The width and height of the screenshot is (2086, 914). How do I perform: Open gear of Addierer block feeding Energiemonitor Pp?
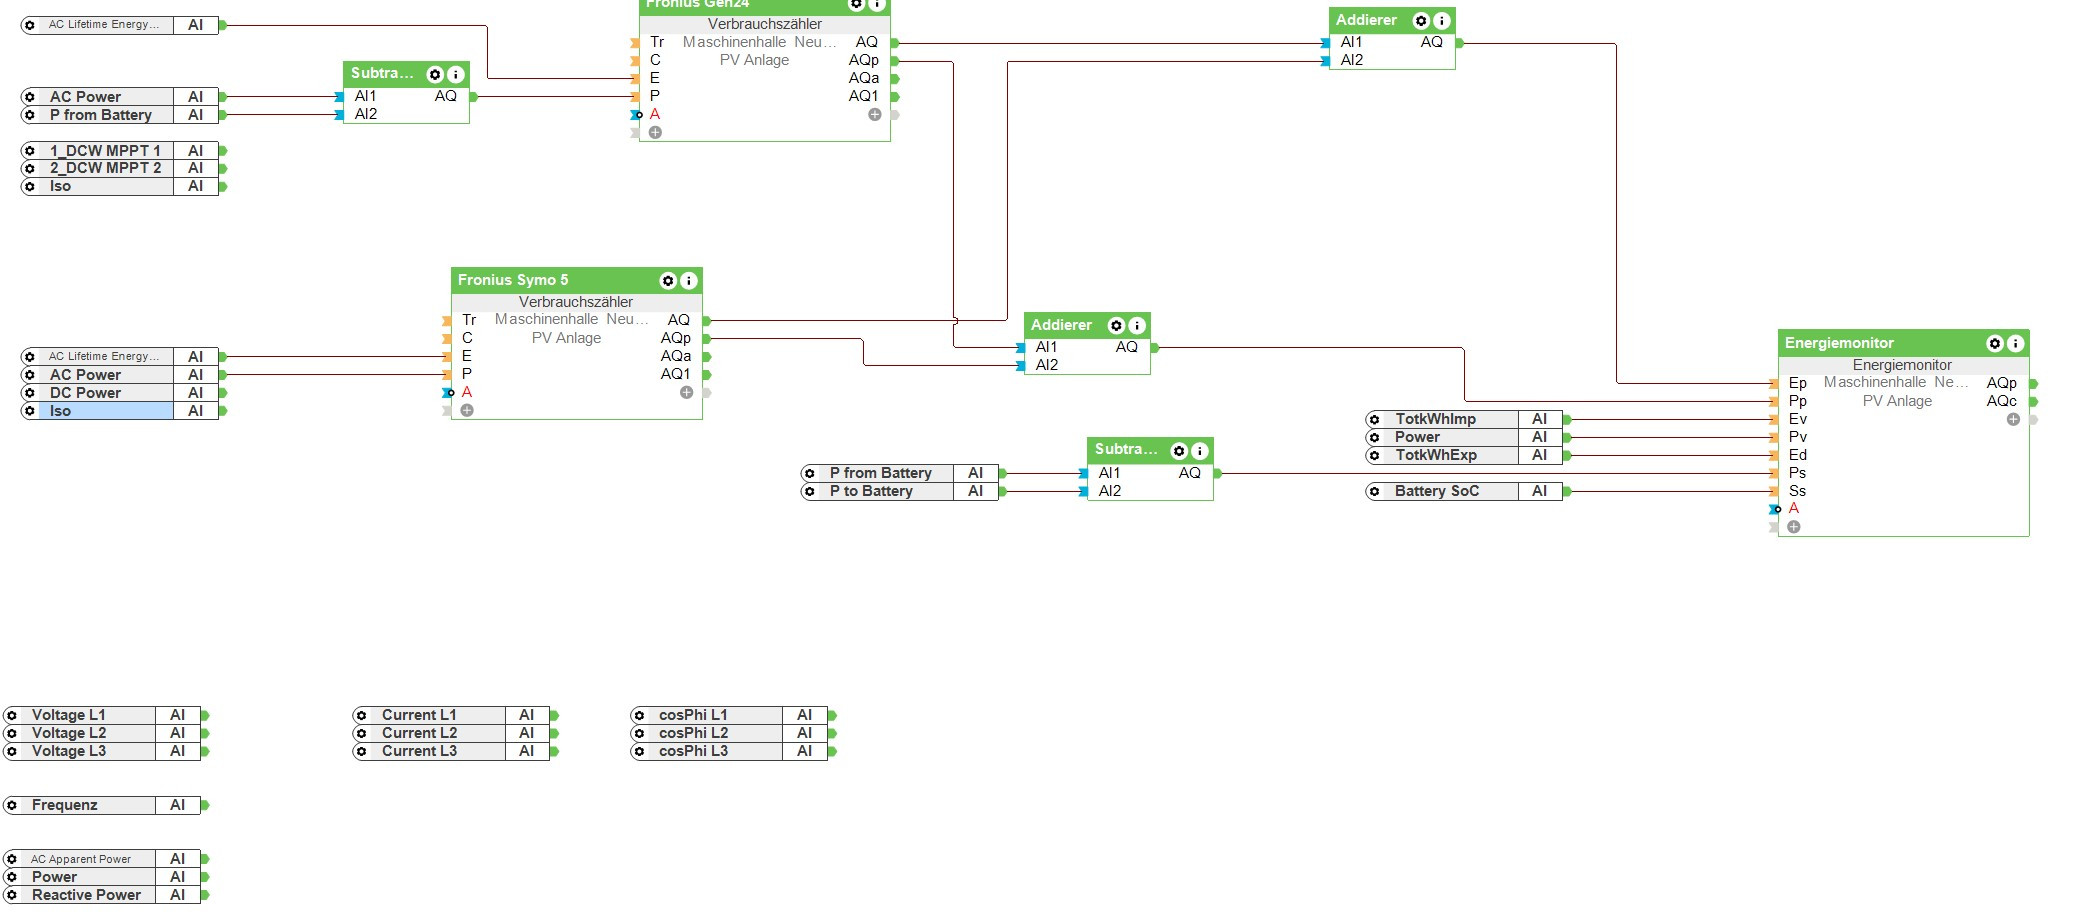point(1117,326)
